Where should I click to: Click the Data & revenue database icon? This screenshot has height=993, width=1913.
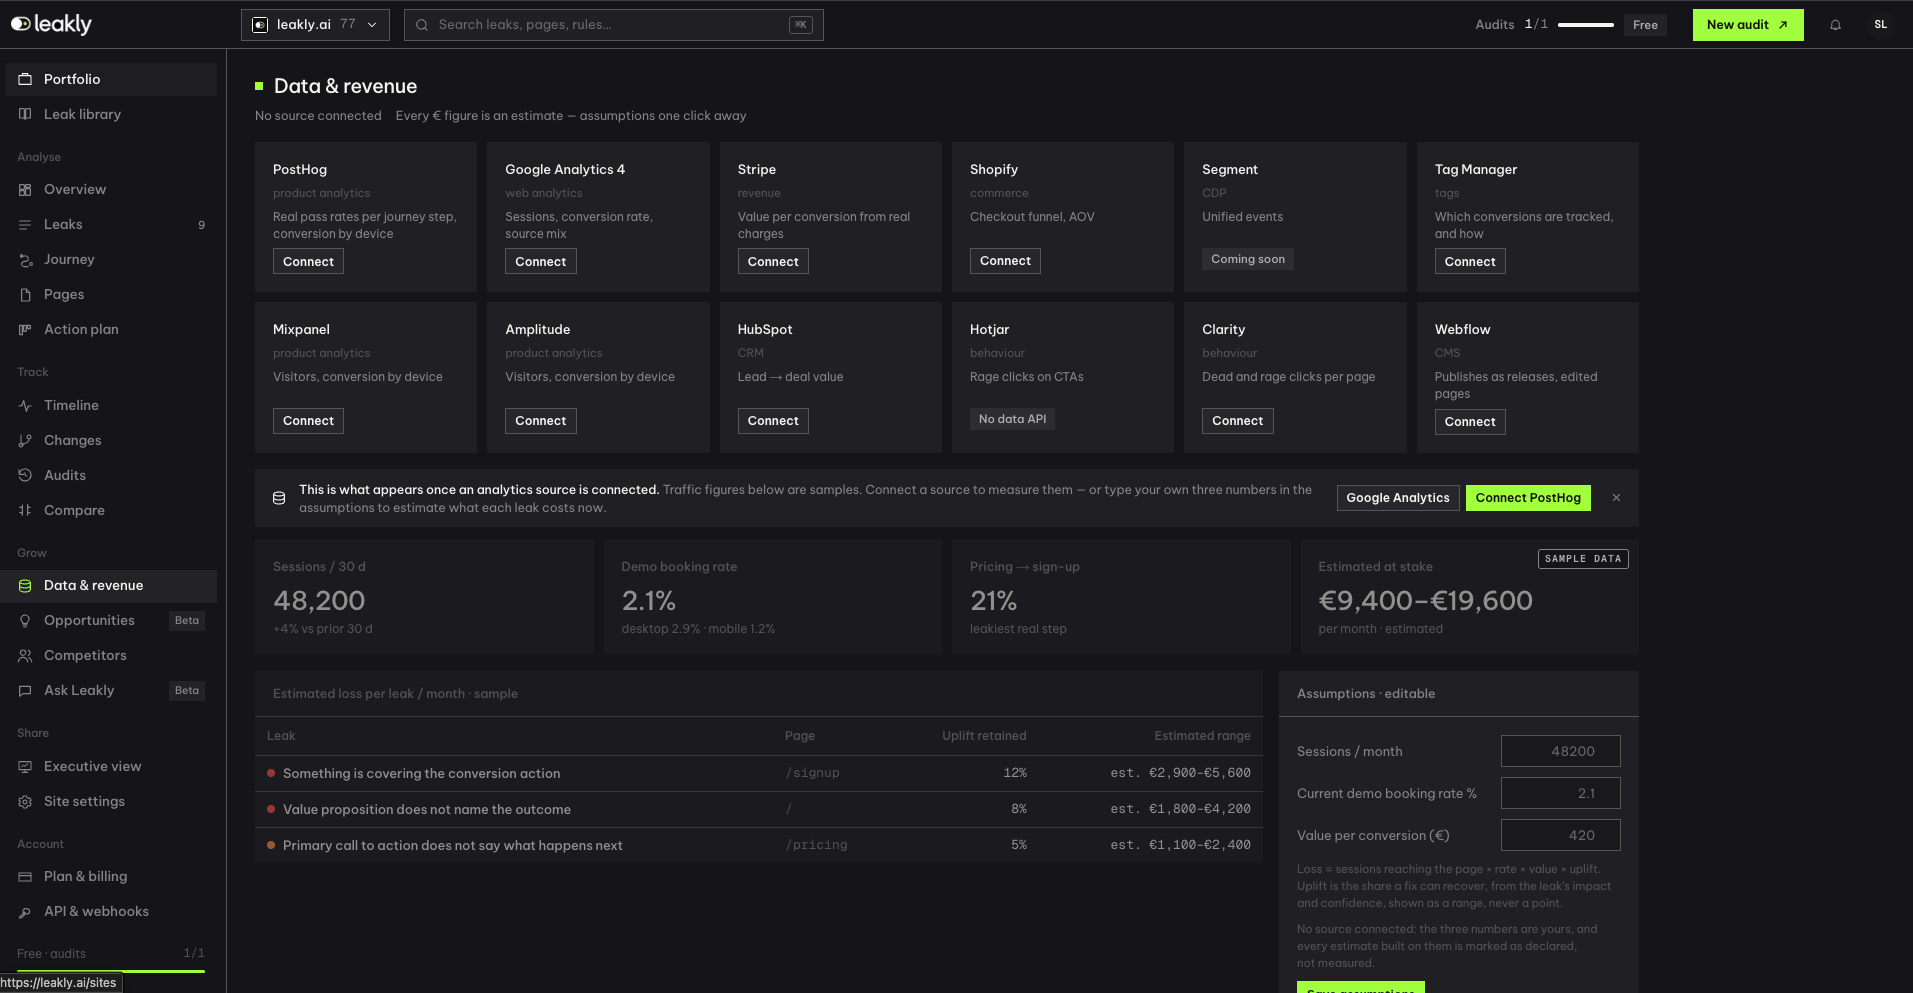pyautogui.click(x=25, y=585)
